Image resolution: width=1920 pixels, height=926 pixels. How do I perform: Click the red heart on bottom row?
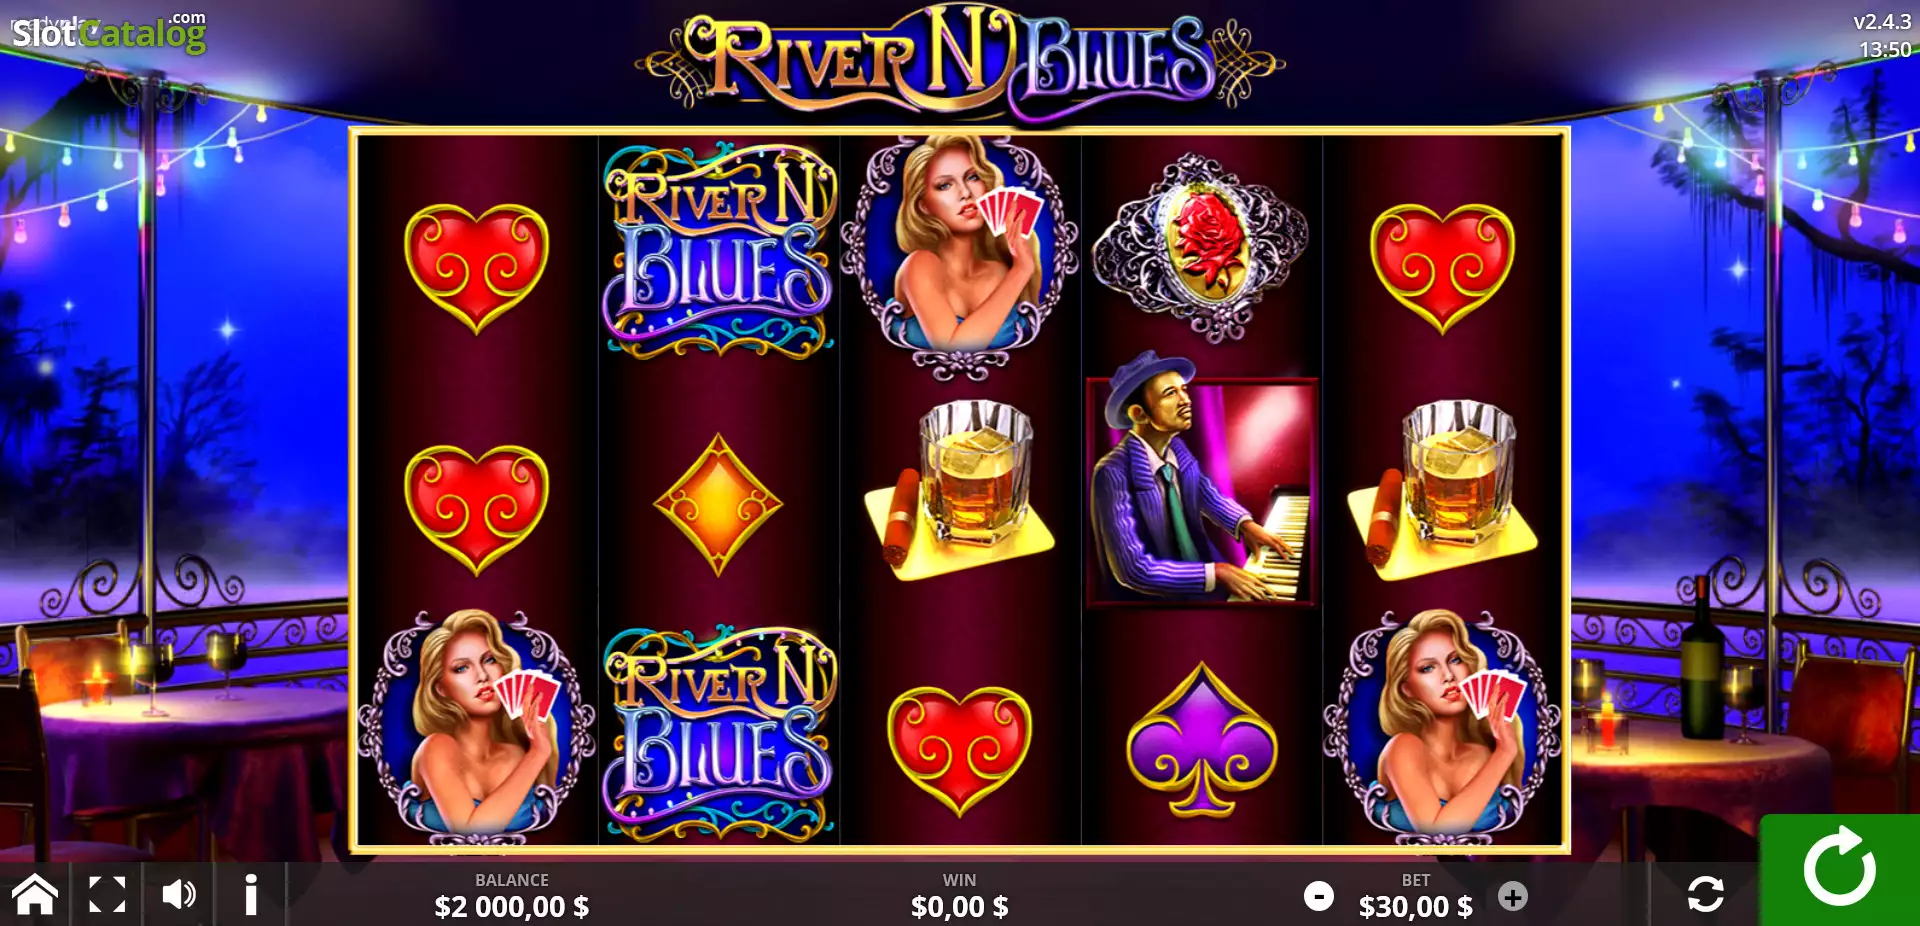point(960,750)
